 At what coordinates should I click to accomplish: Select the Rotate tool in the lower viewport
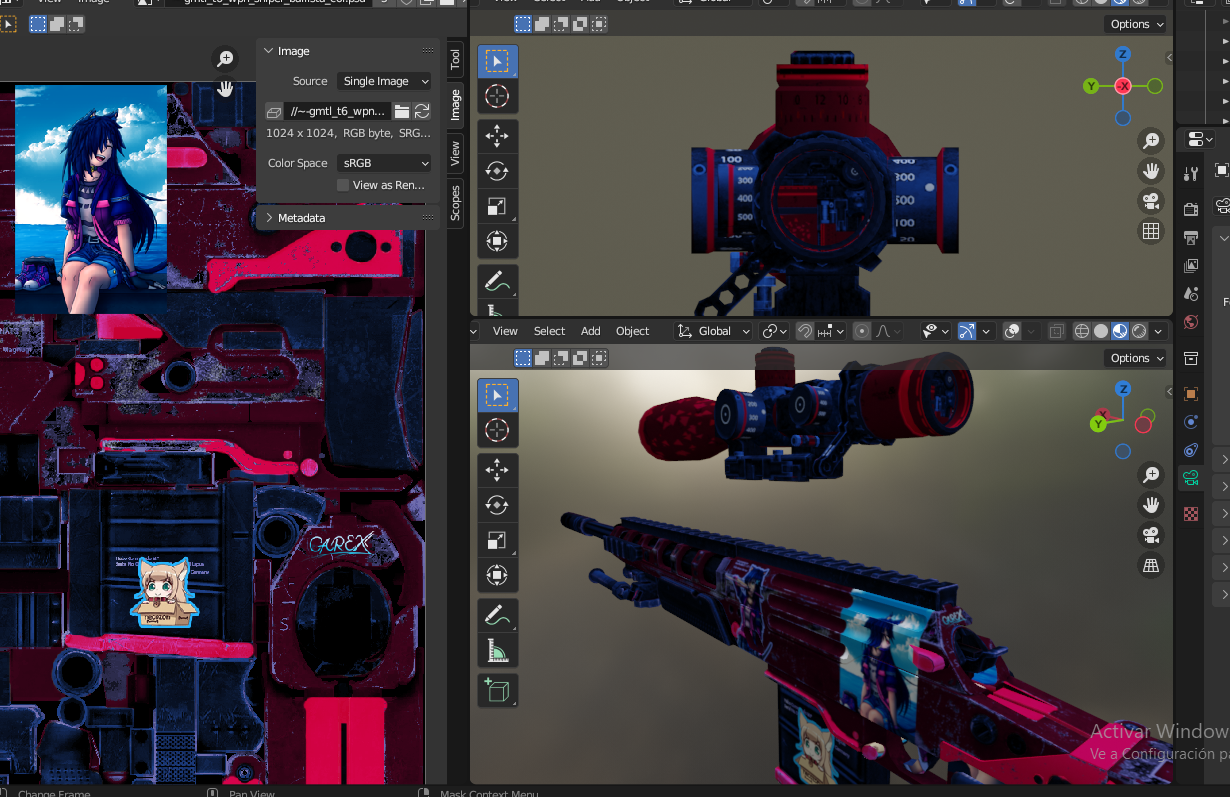click(497, 505)
